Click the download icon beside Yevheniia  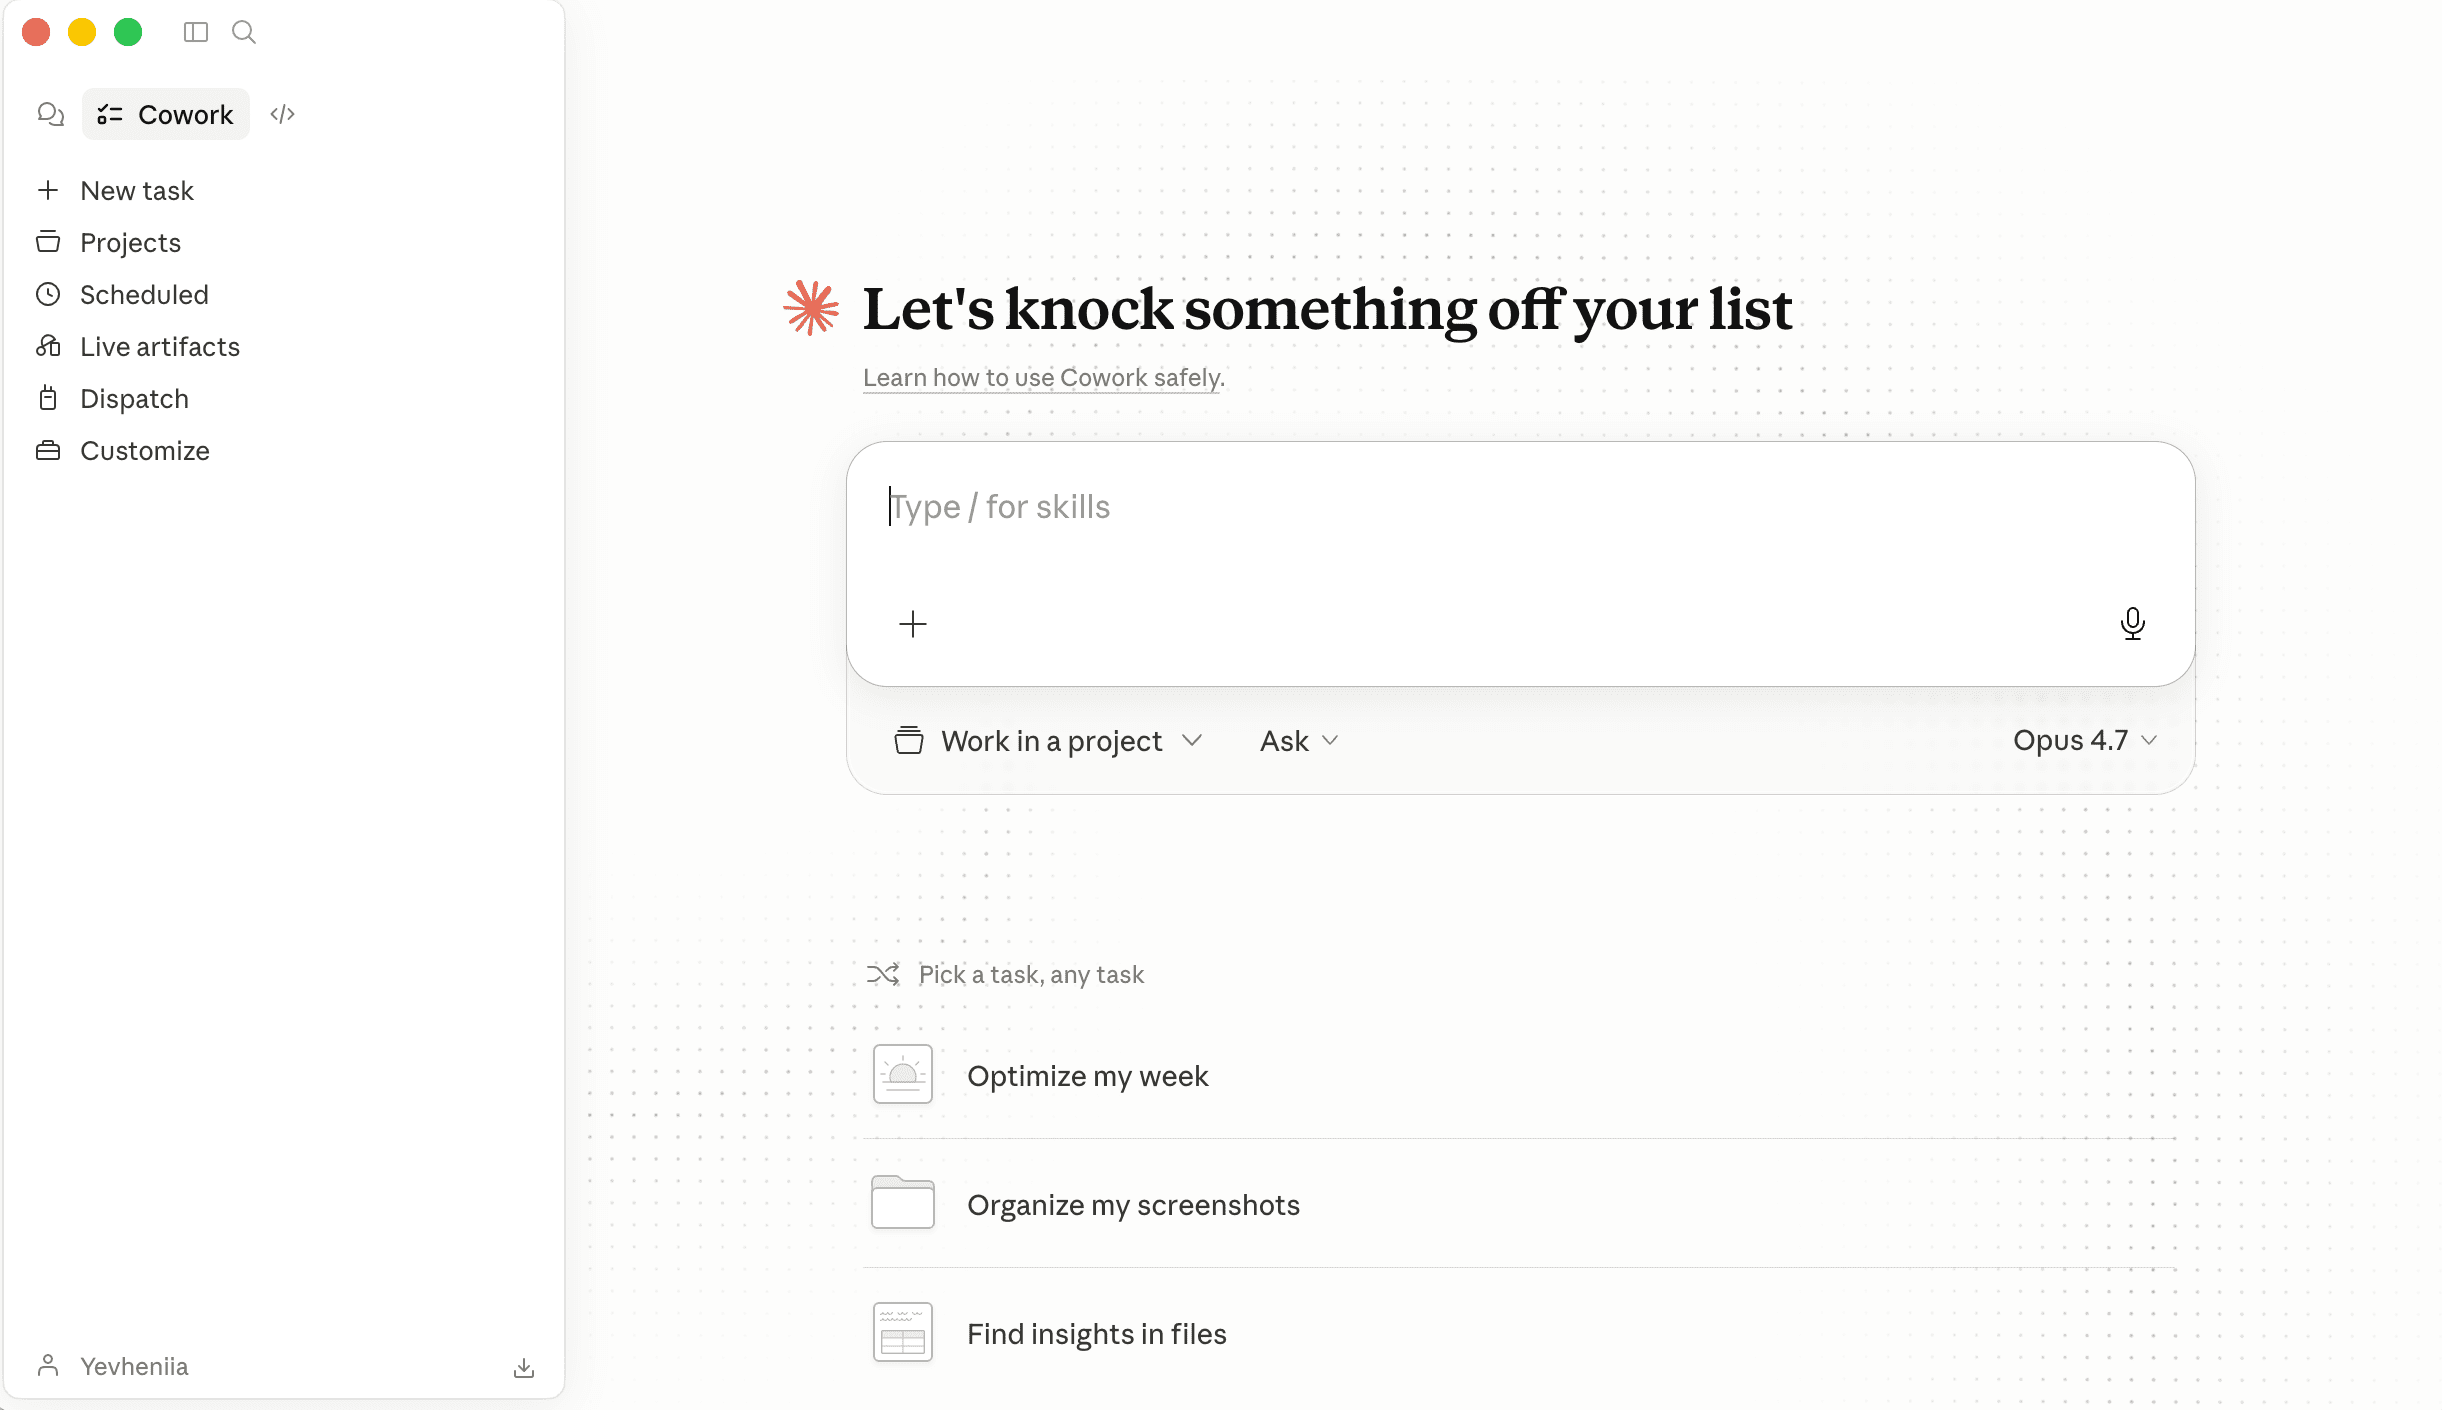(x=524, y=1367)
